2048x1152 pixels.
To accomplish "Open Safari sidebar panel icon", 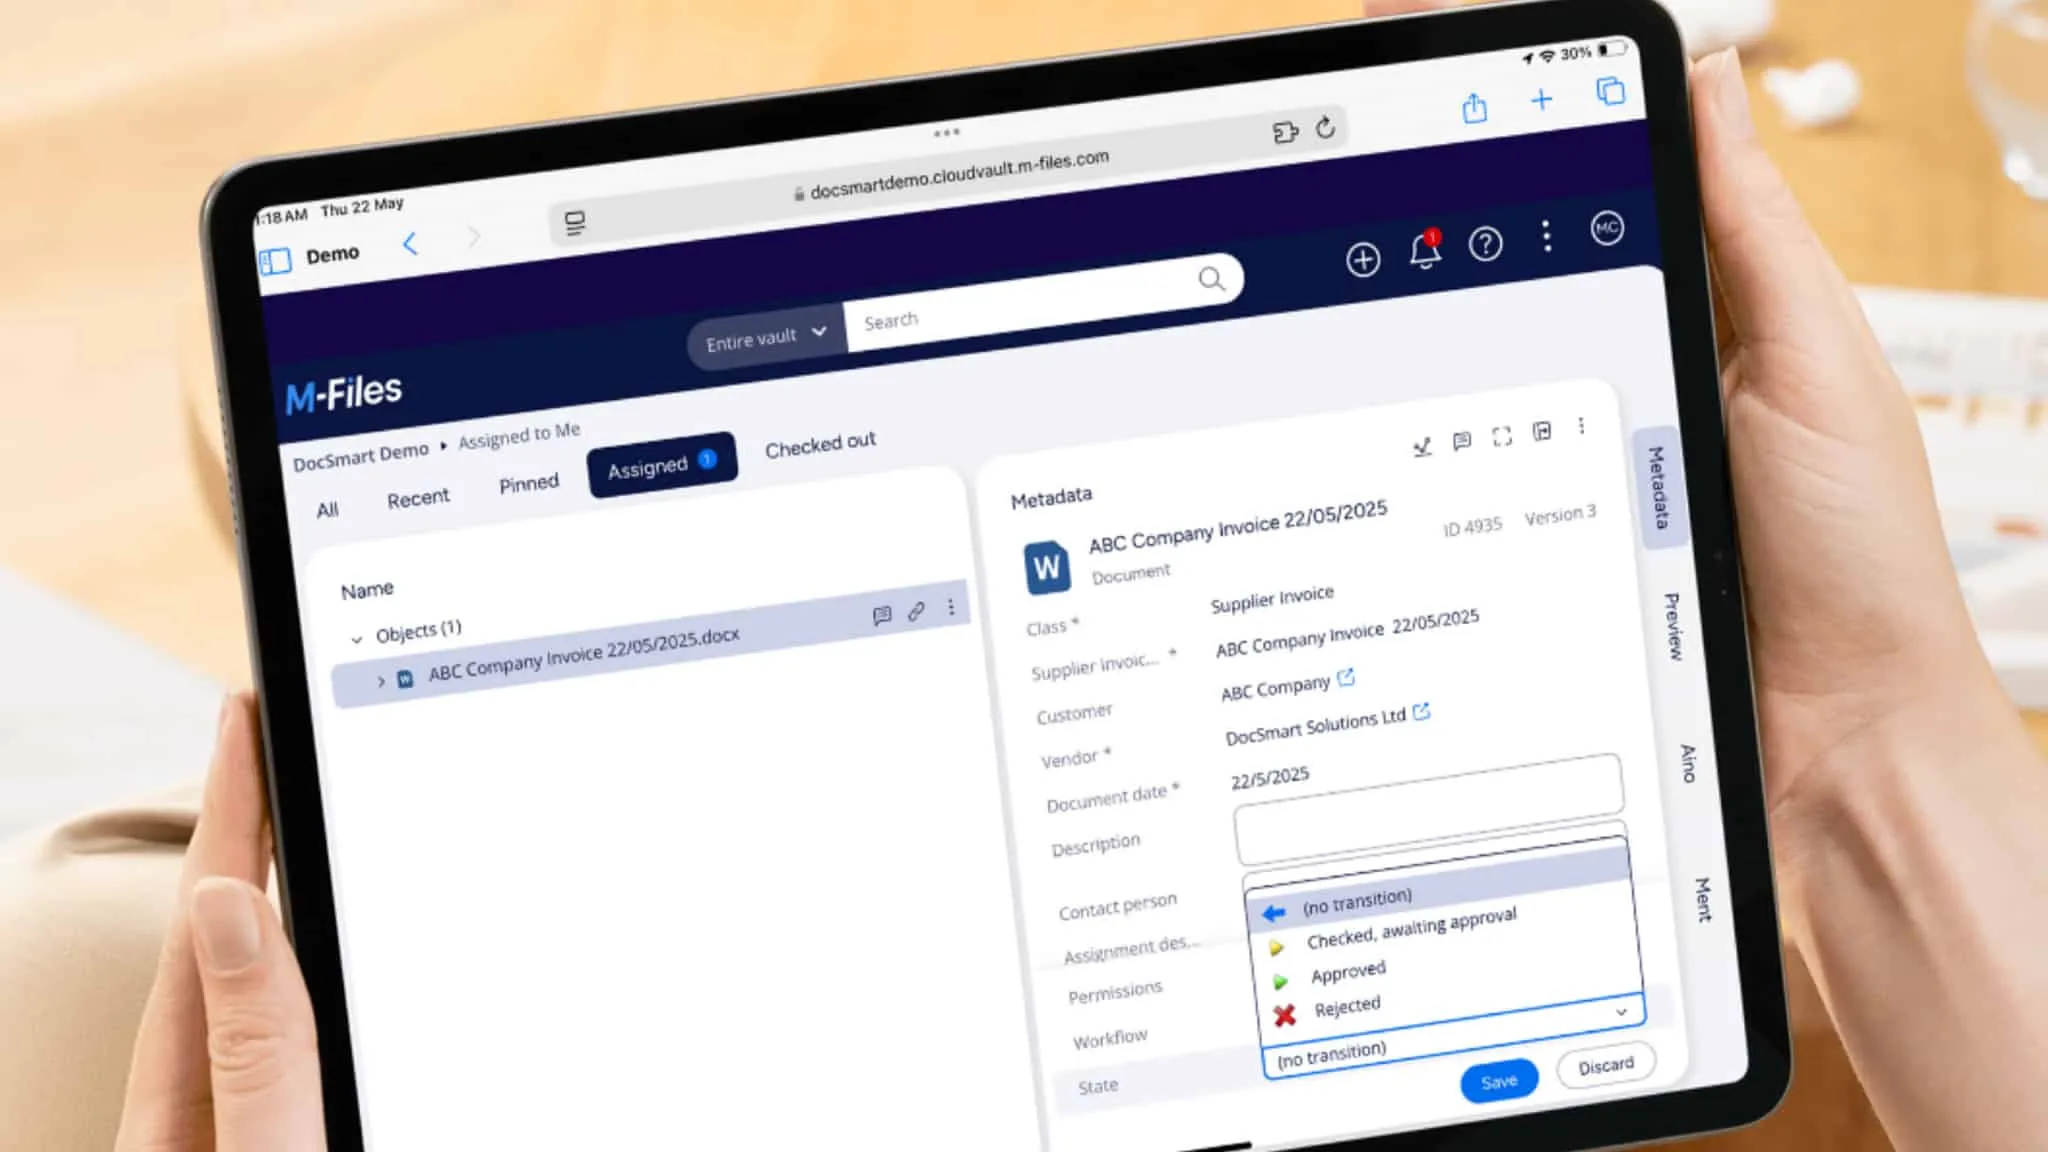I will point(275,262).
